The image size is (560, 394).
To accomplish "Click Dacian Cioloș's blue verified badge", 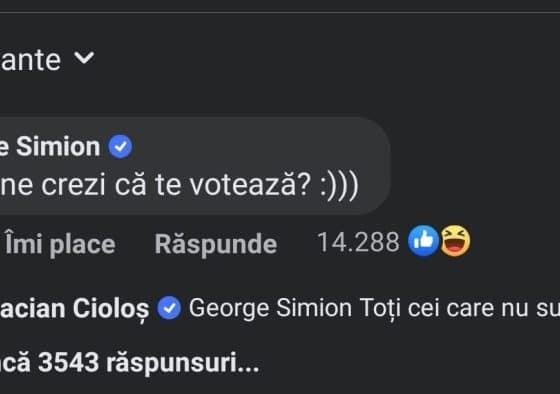I will (169, 308).
